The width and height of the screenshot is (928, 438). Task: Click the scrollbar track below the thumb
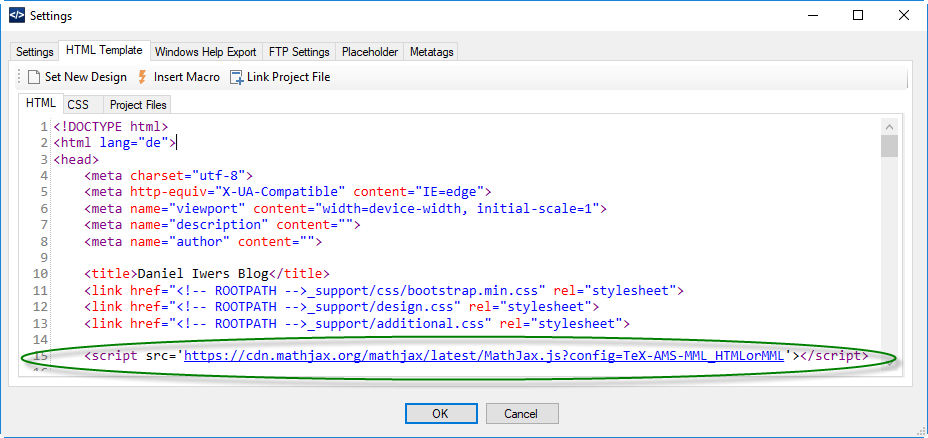coord(889,255)
